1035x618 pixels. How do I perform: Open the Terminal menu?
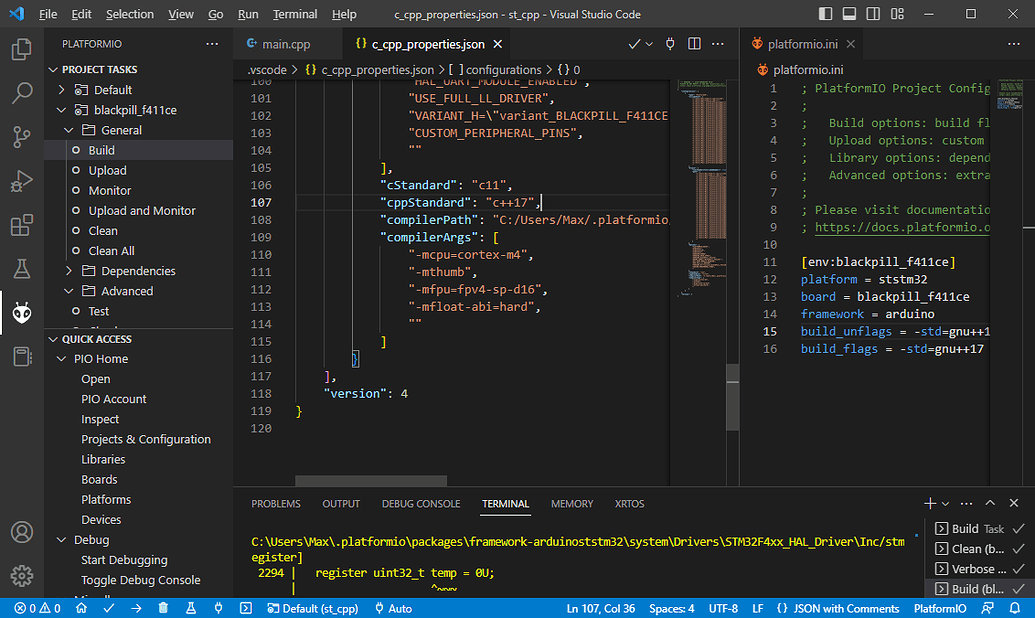click(x=294, y=14)
